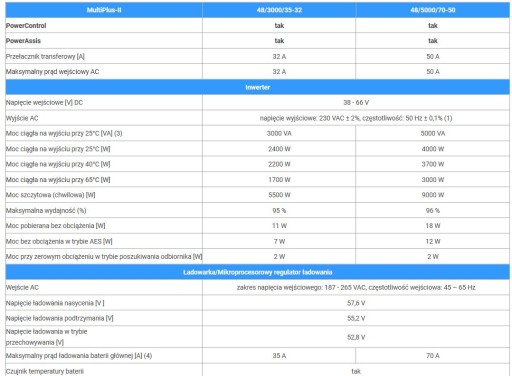Click the Wyjście AC output voltage description
The image size is (512, 376).
click(356, 118)
